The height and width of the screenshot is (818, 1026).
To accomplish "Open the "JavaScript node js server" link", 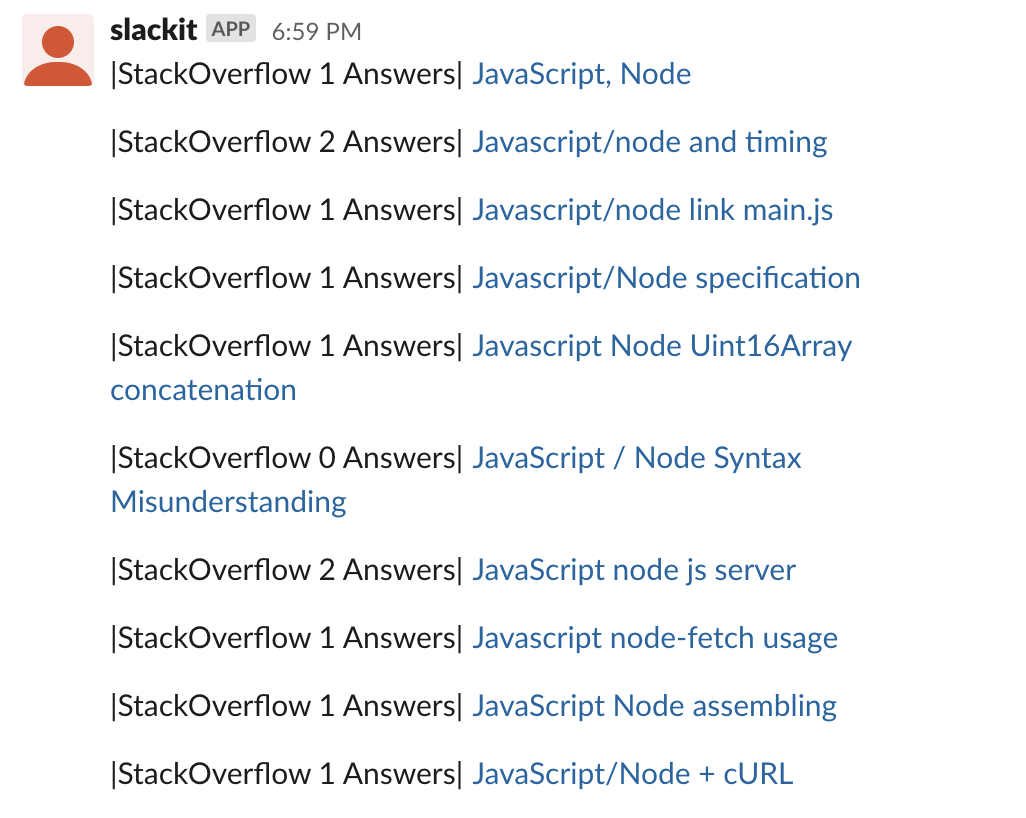I will (633, 570).
